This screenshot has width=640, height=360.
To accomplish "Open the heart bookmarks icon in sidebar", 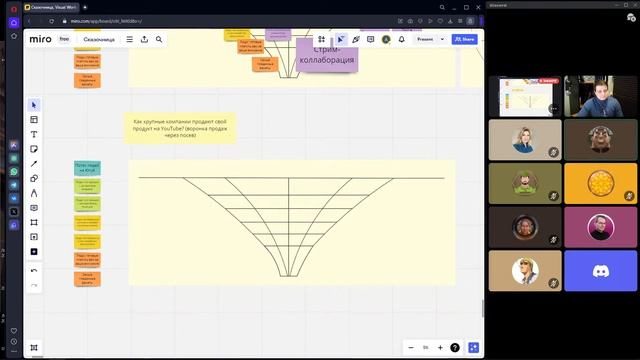I will pos(14,331).
